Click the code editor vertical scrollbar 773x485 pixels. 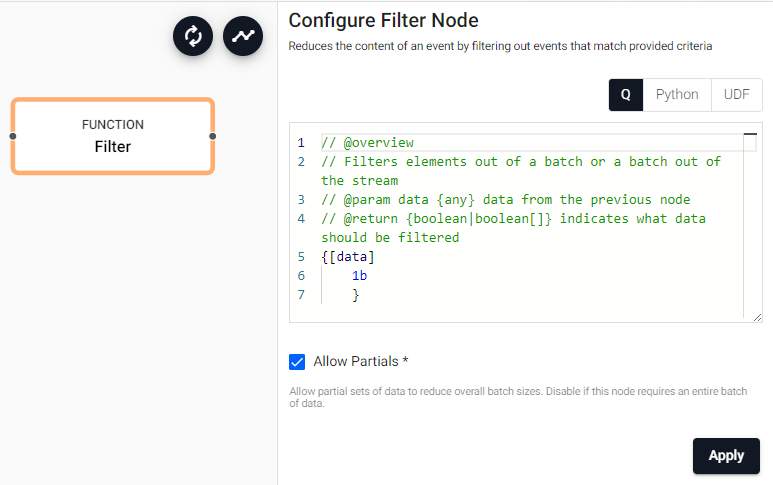tap(750, 225)
